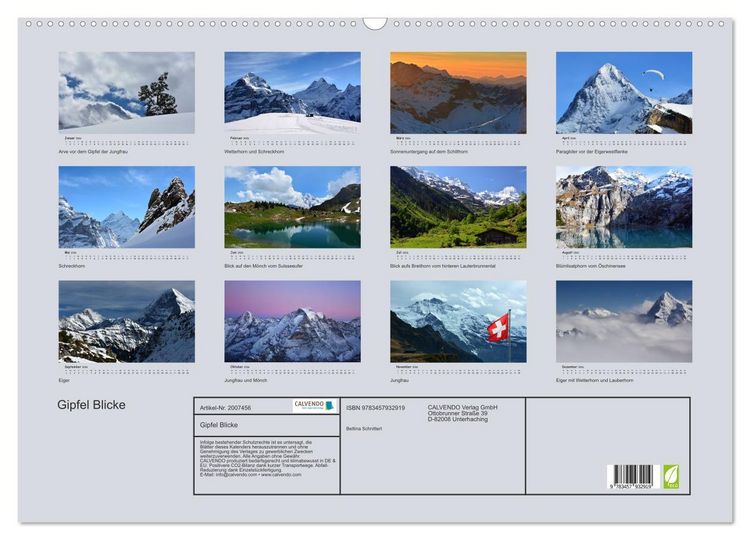This screenshot has width=750, height=540.
Task: Click caption 'Blümlisalphorn vom Öschinensee'
Action: coord(590,266)
